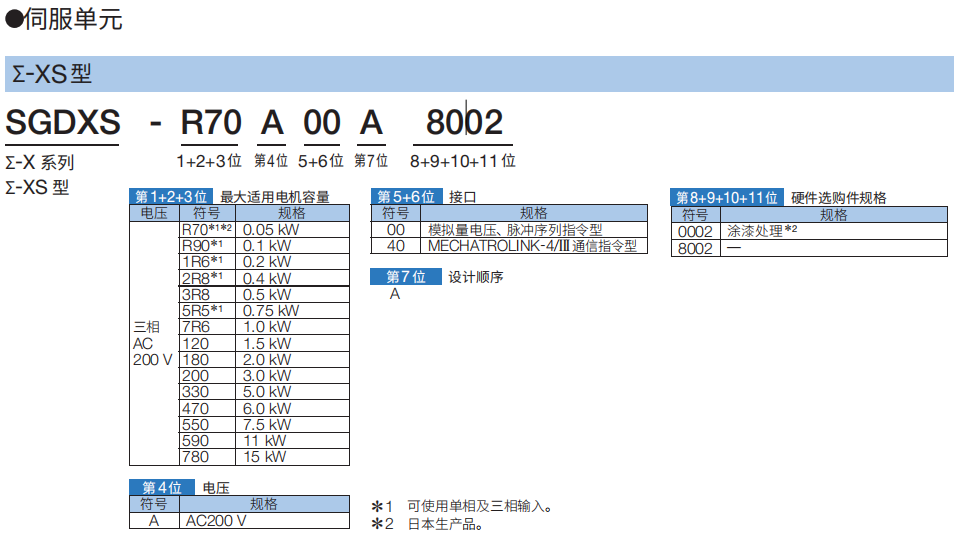Viewport: 954px width, 544px height.
Task: Click 接口 section title
Action: coord(462,197)
